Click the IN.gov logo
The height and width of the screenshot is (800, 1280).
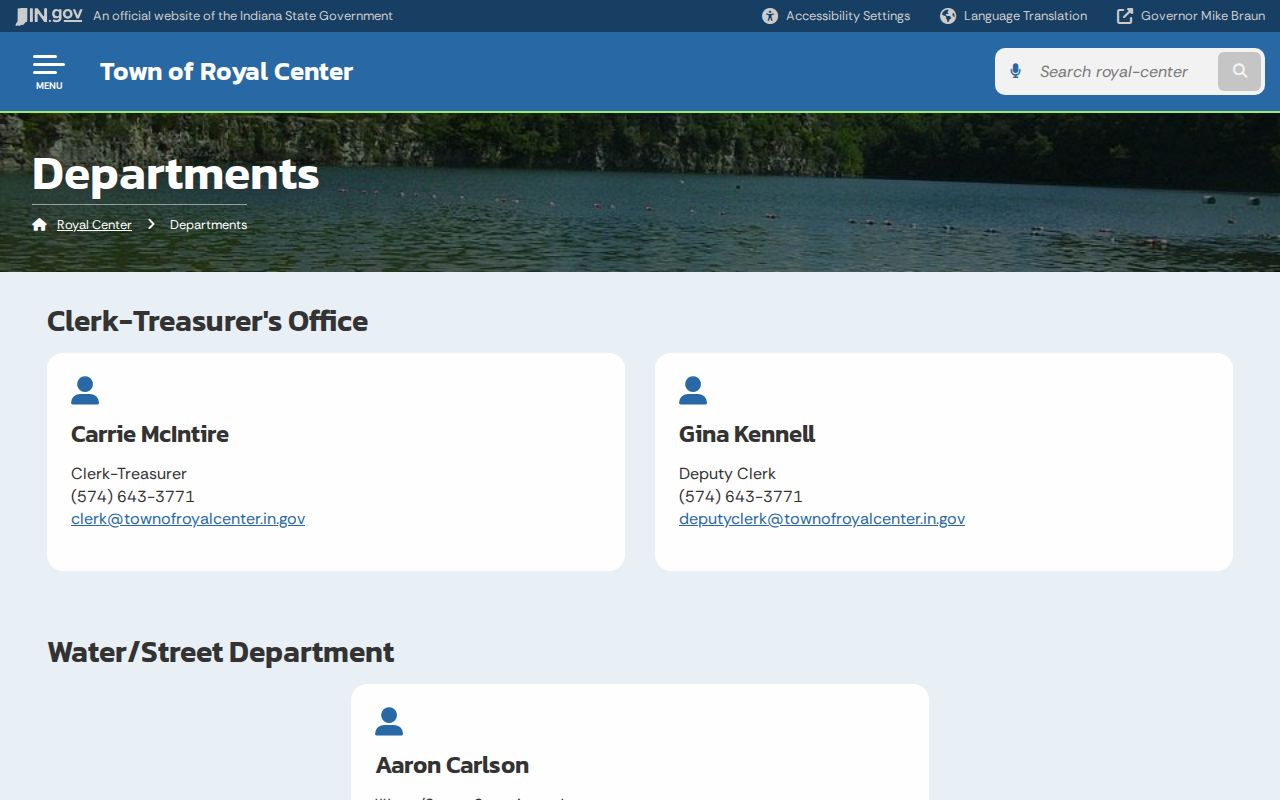48,15
